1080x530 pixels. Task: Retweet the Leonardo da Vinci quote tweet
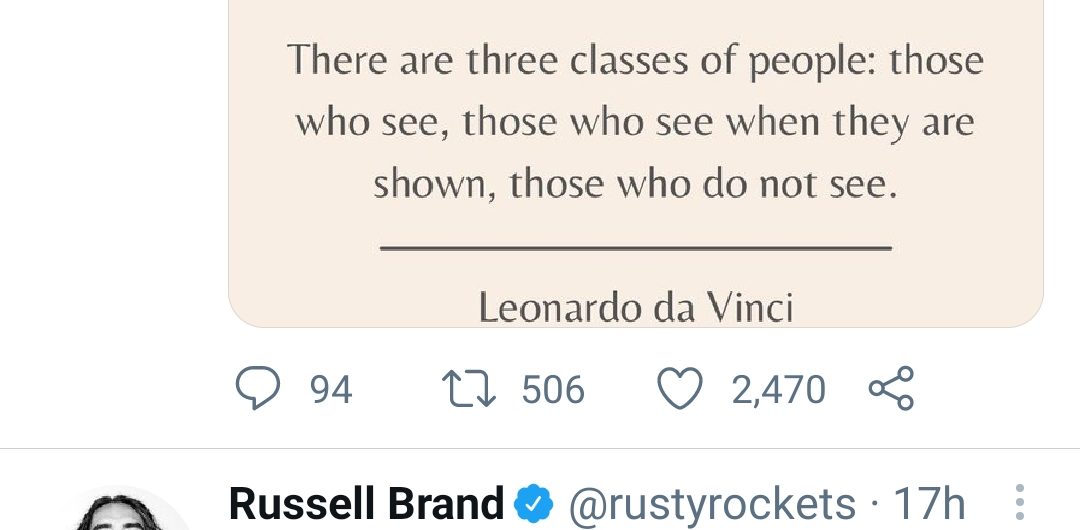point(469,389)
